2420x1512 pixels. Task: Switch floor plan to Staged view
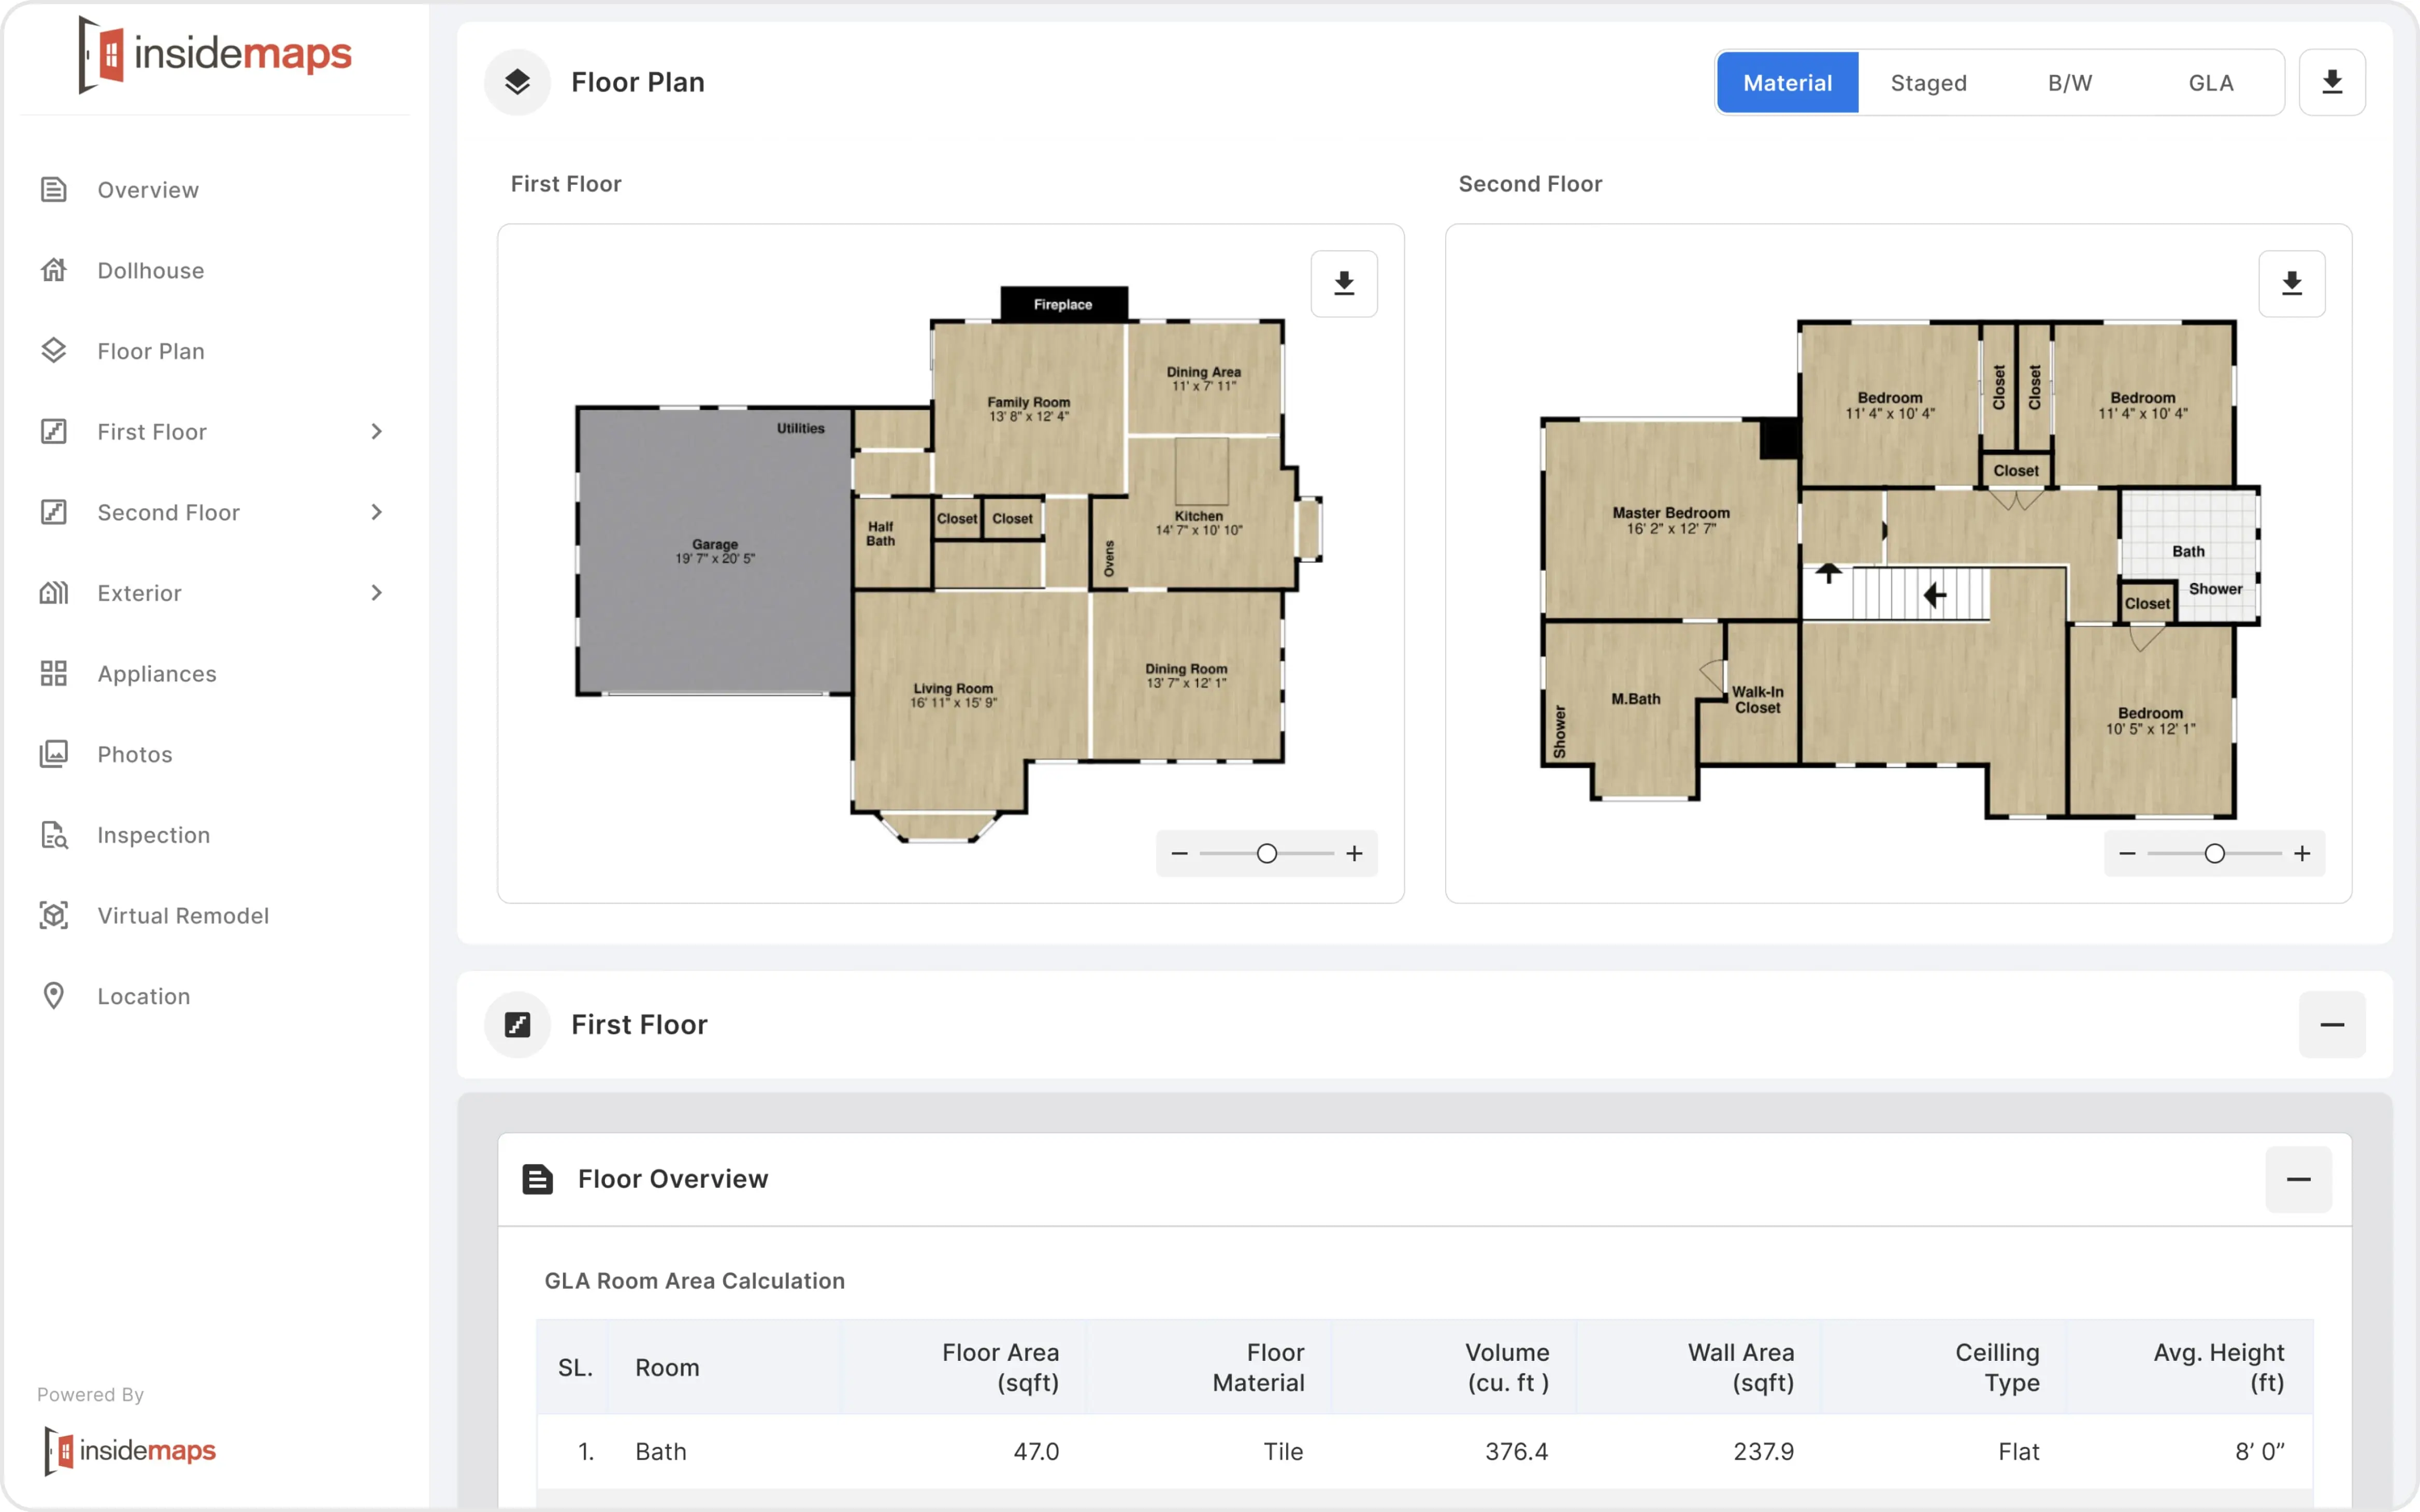click(x=1928, y=83)
